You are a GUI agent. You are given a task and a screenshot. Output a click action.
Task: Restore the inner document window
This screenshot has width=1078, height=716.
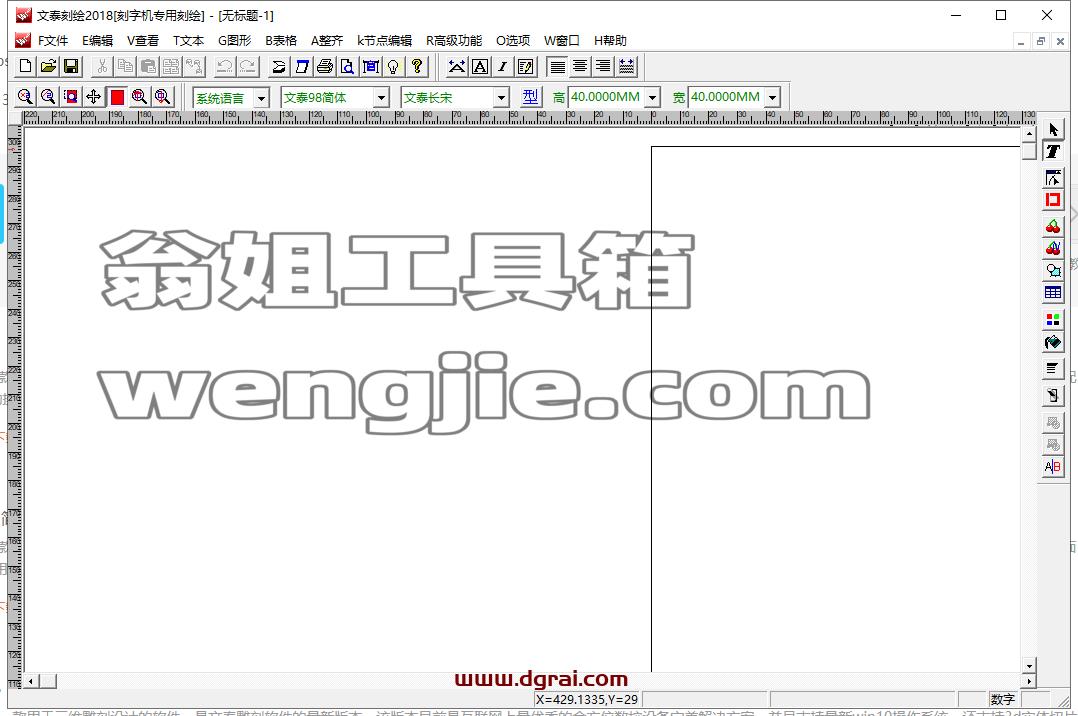coord(1041,41)
